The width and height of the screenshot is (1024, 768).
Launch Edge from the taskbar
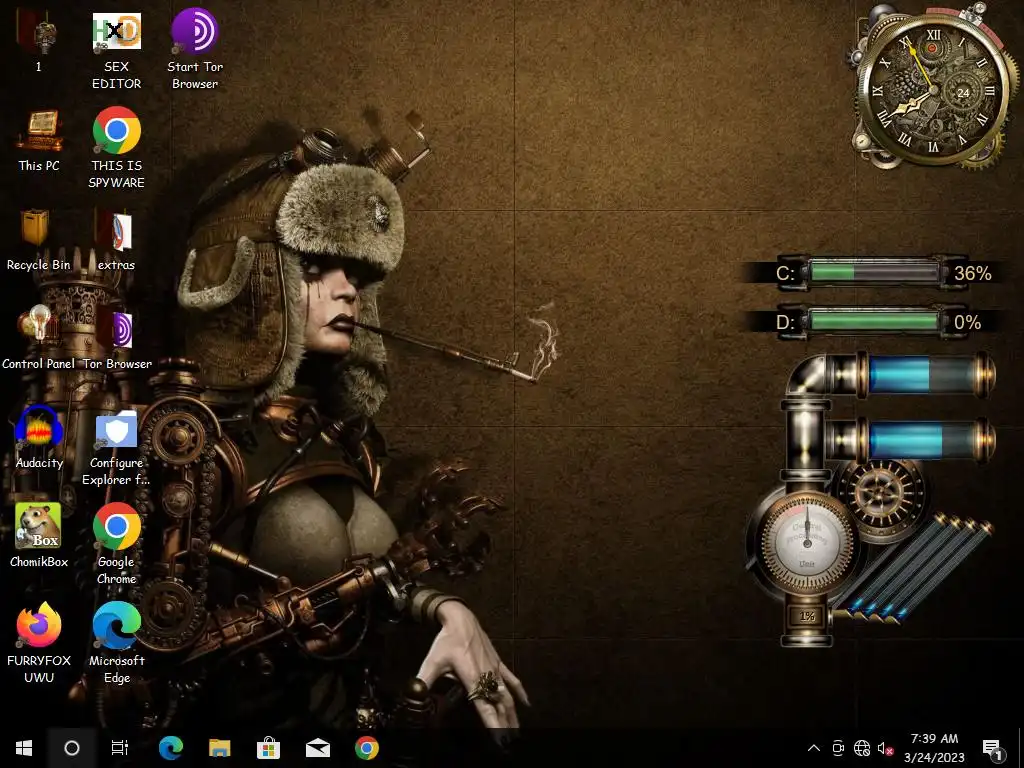170,748
